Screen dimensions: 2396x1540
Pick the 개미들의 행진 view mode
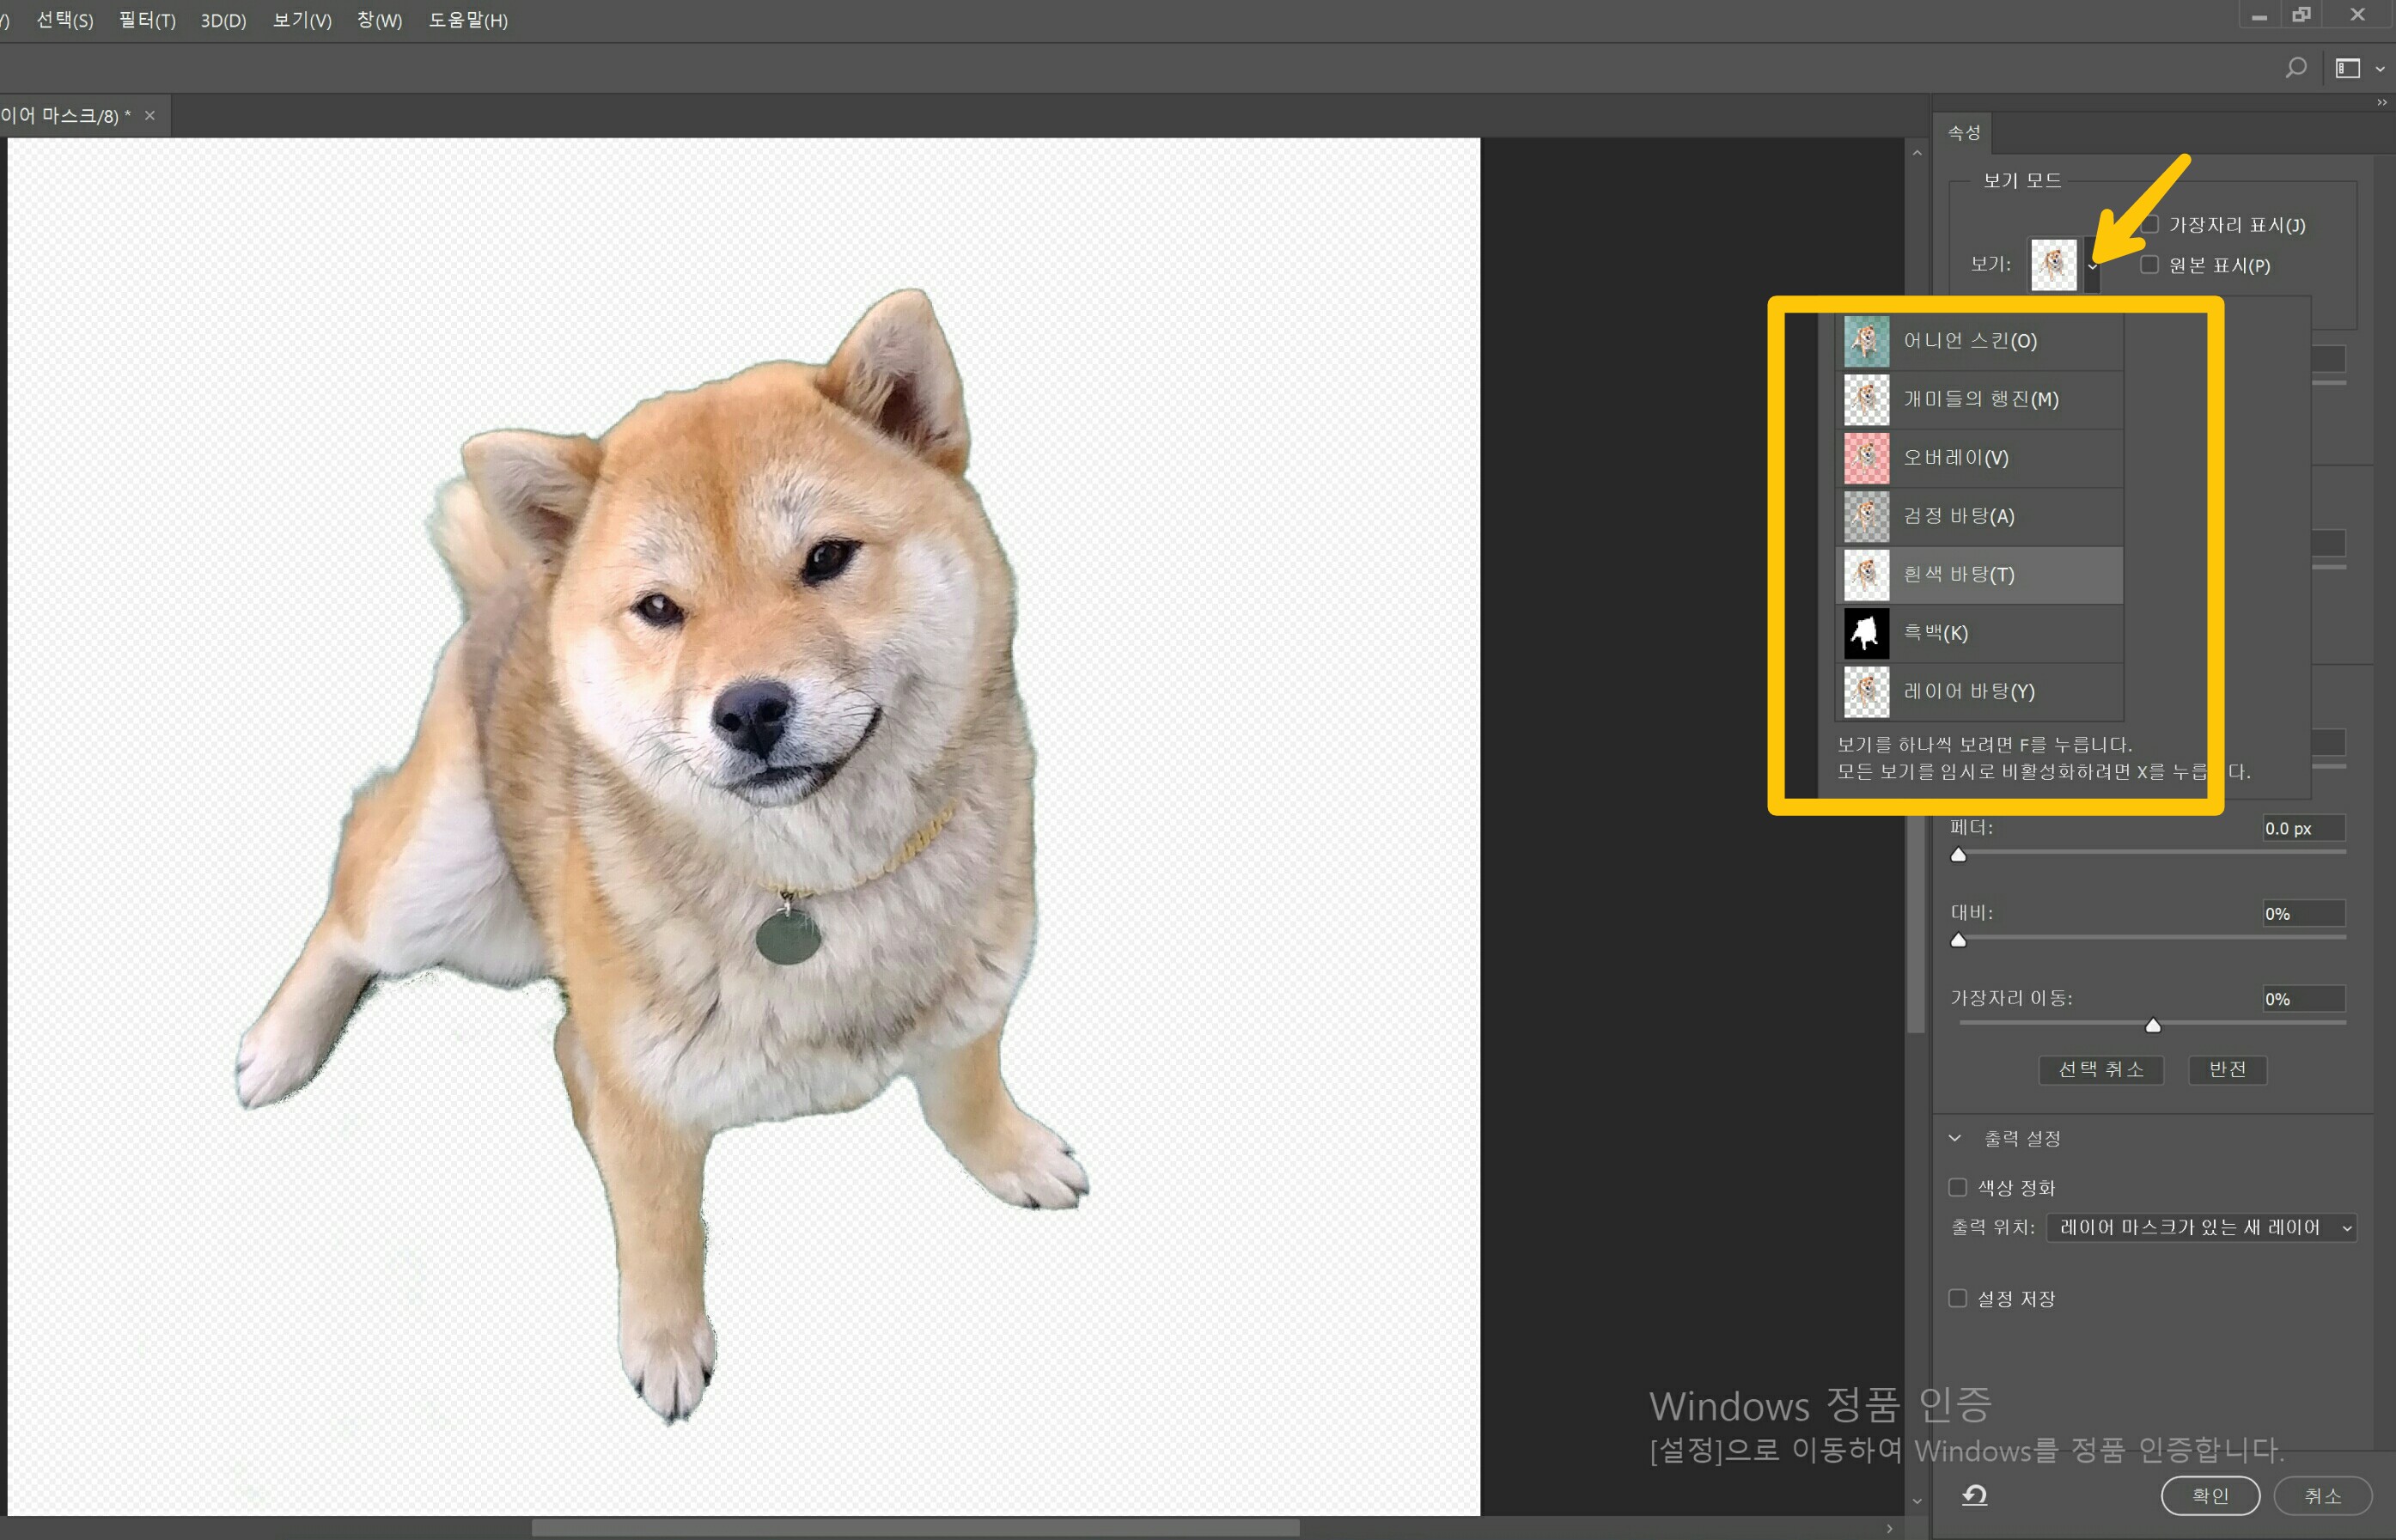coord(1980,399)
